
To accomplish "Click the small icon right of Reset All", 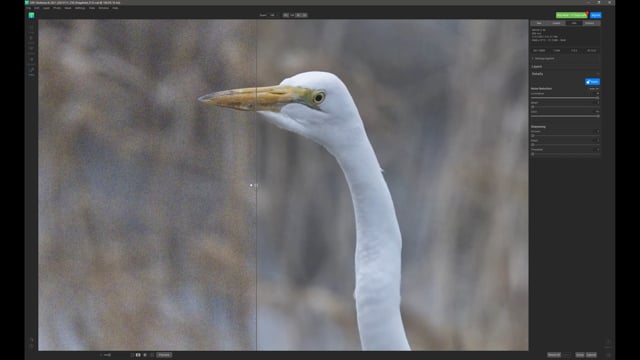I will coord(567,355).
